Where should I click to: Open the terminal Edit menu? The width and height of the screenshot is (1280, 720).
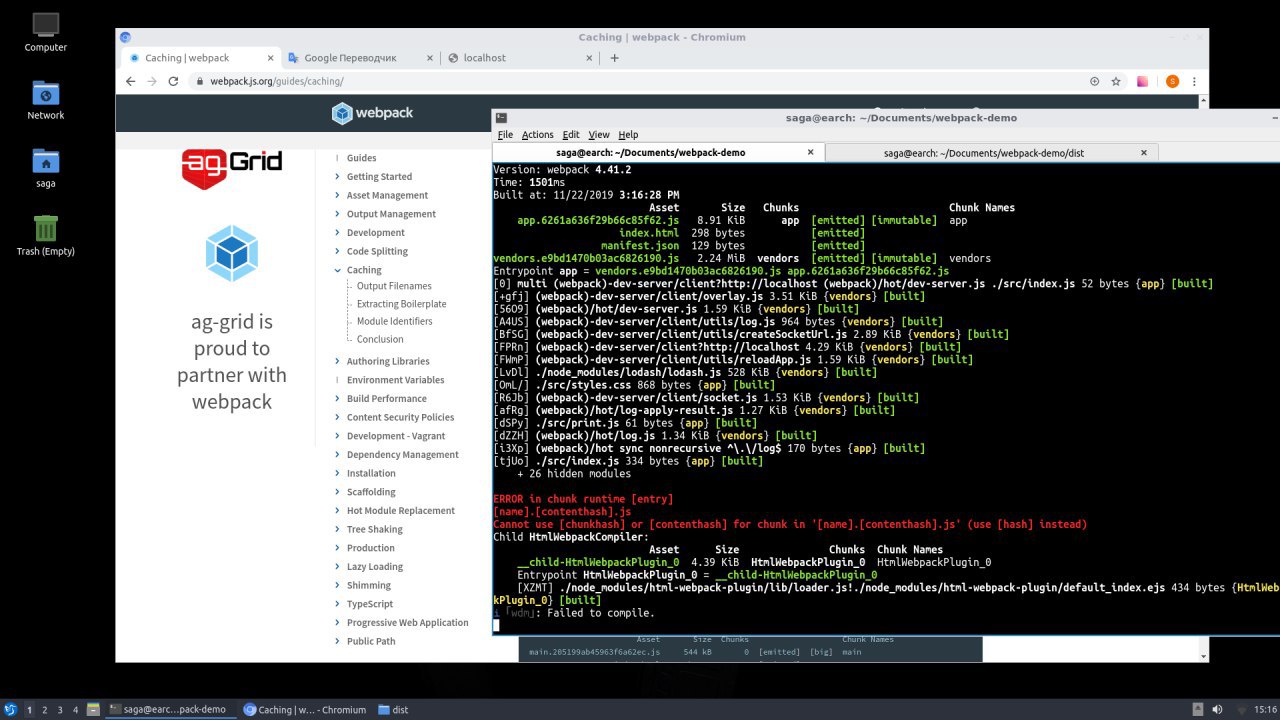click(x=571, y=135)
